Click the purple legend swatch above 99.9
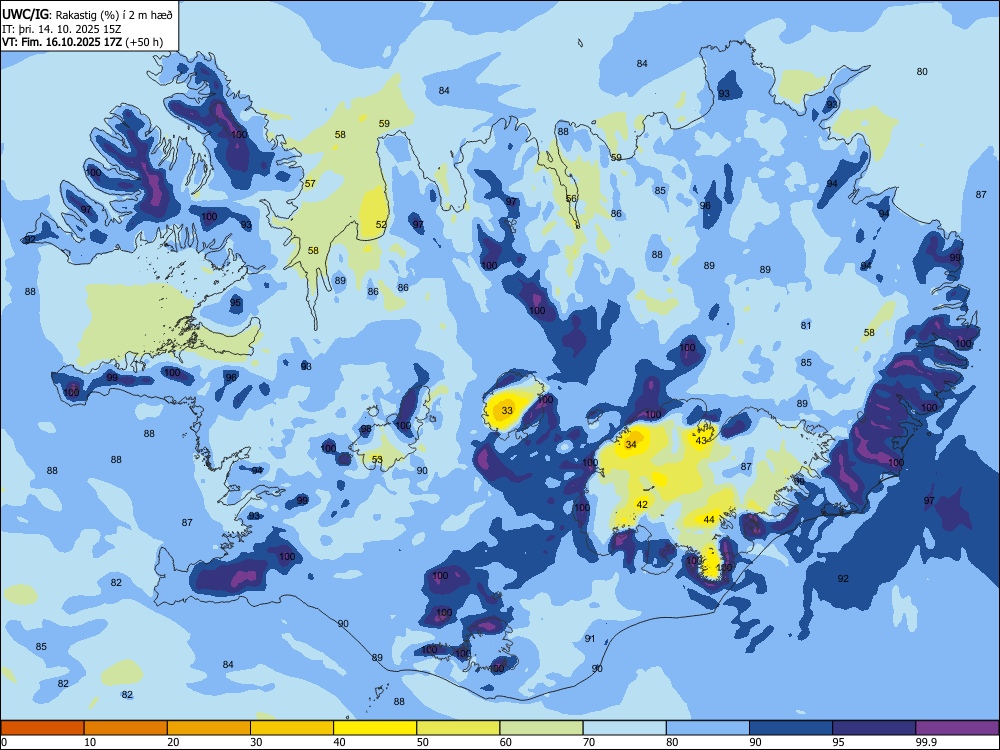Image resolution: width=1000 pixels, height=750 pixels. tap(957, 728)
